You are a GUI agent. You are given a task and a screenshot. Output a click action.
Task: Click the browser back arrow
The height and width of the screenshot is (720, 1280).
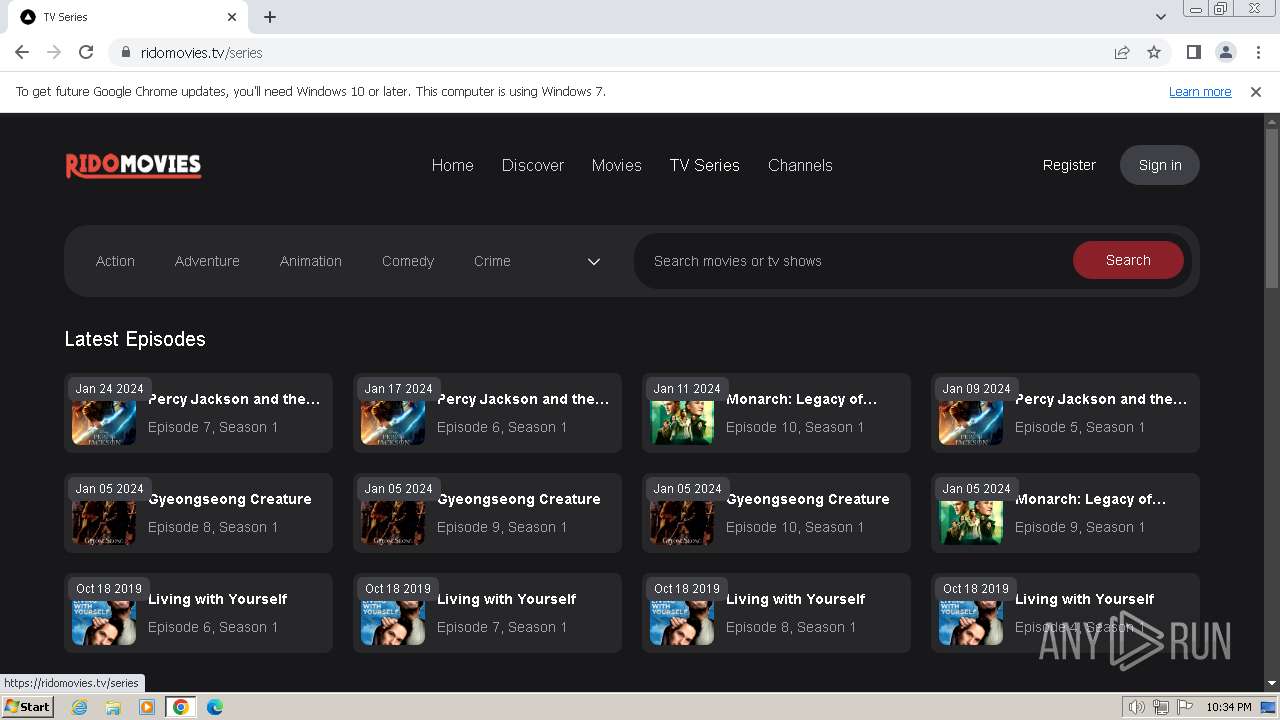coord(22,52)
